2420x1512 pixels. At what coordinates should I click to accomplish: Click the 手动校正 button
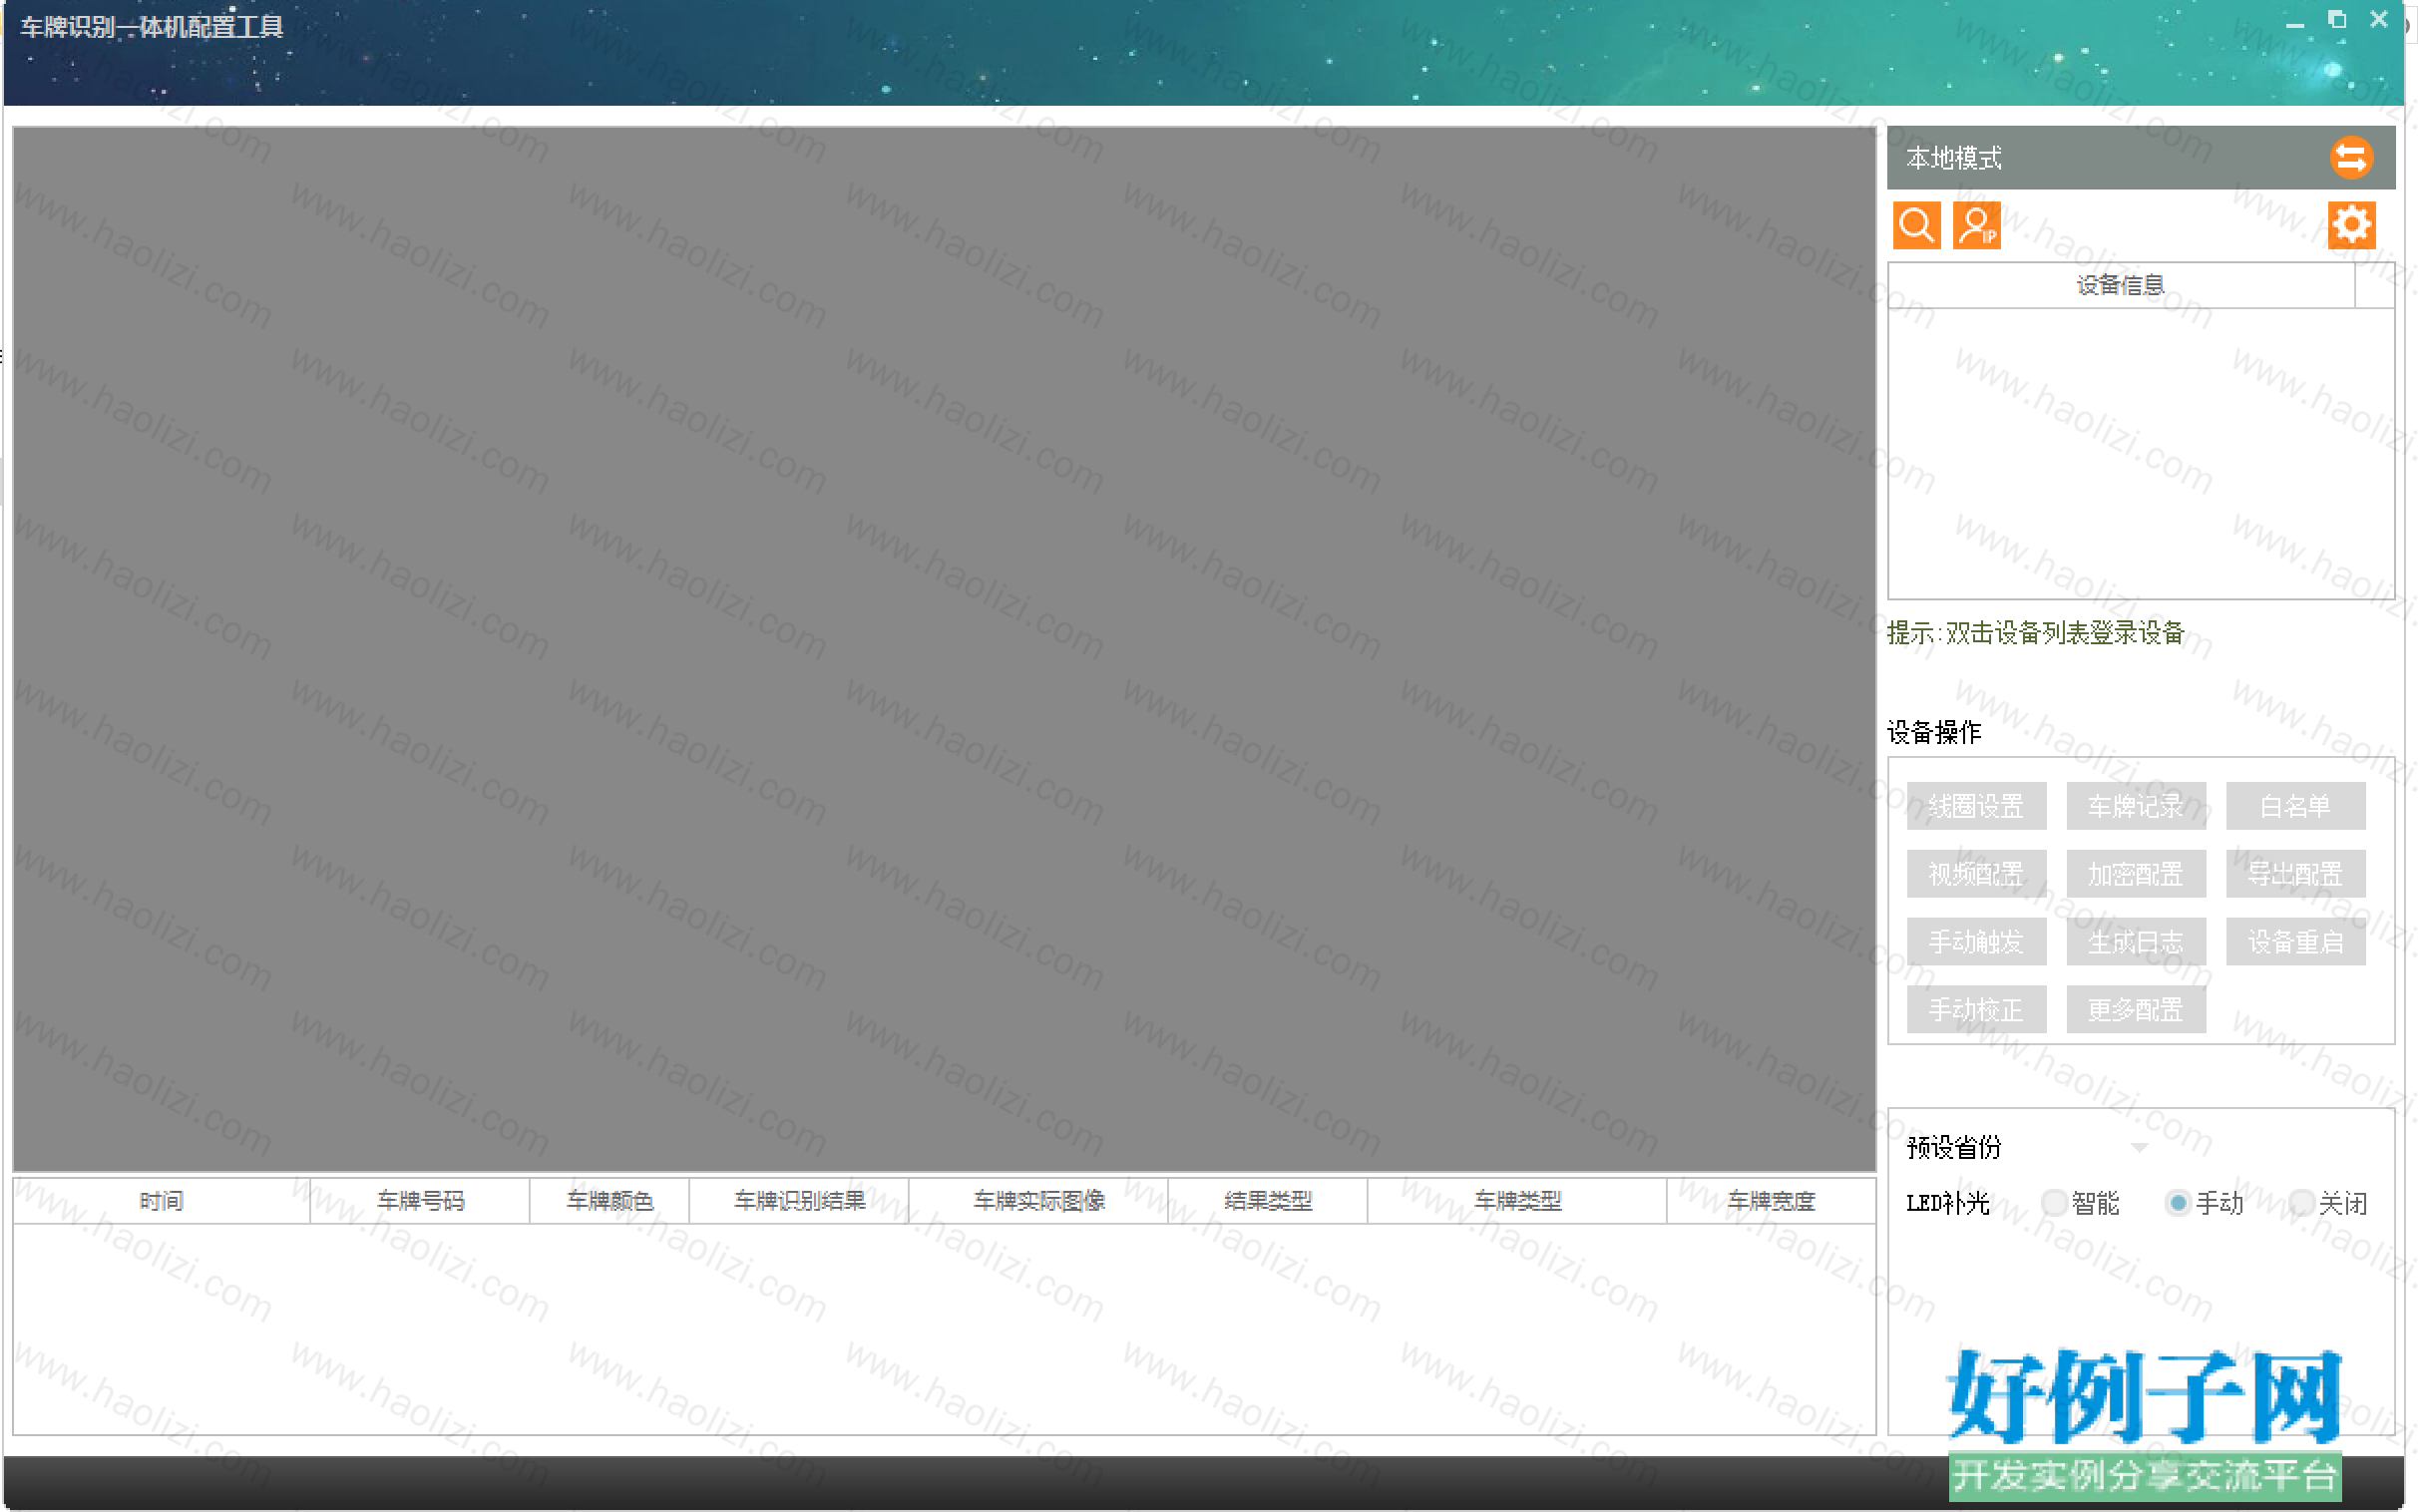point(1976,1010)
